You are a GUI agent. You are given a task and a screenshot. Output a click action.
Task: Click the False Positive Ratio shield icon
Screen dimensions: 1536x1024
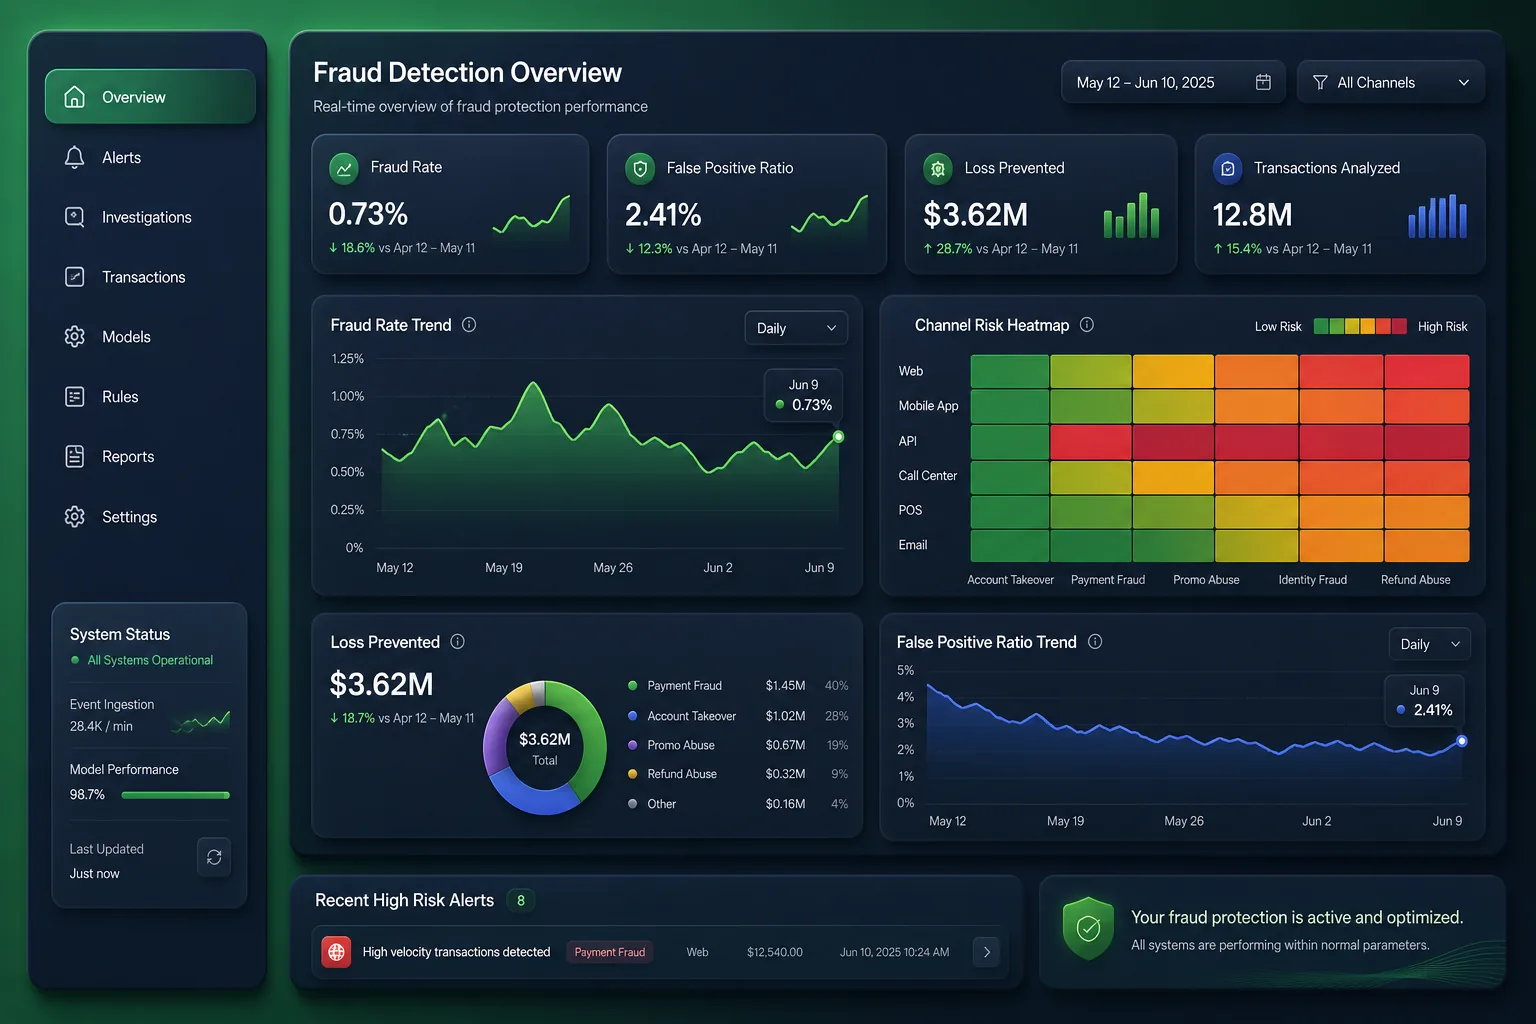[640, 168]
